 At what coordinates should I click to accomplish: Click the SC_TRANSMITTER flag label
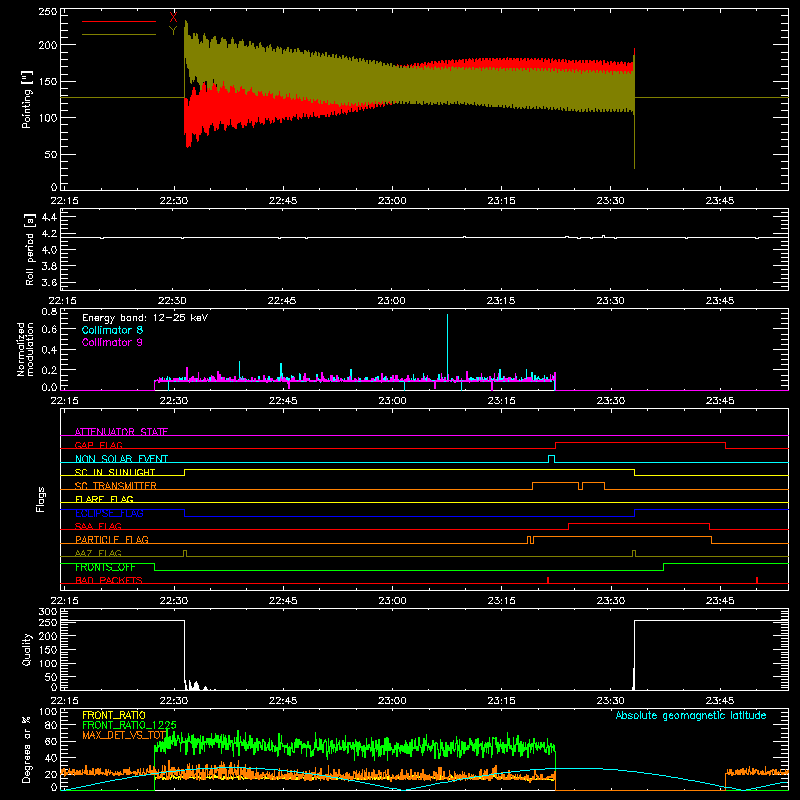pos(115,486)
